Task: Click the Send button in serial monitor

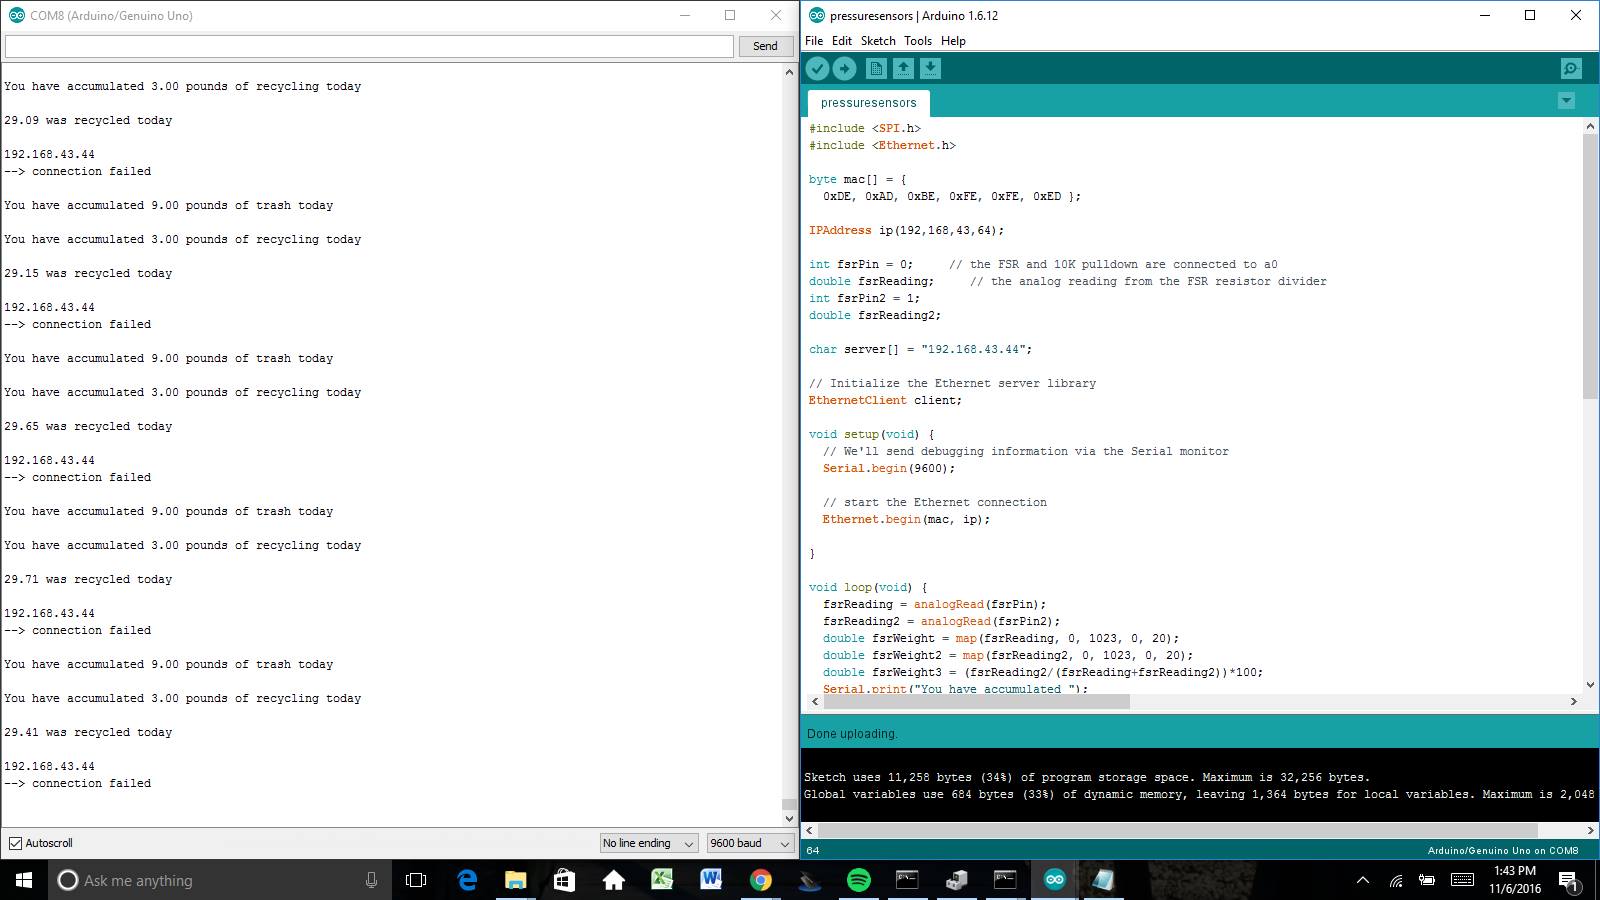Action: point(765,46)
